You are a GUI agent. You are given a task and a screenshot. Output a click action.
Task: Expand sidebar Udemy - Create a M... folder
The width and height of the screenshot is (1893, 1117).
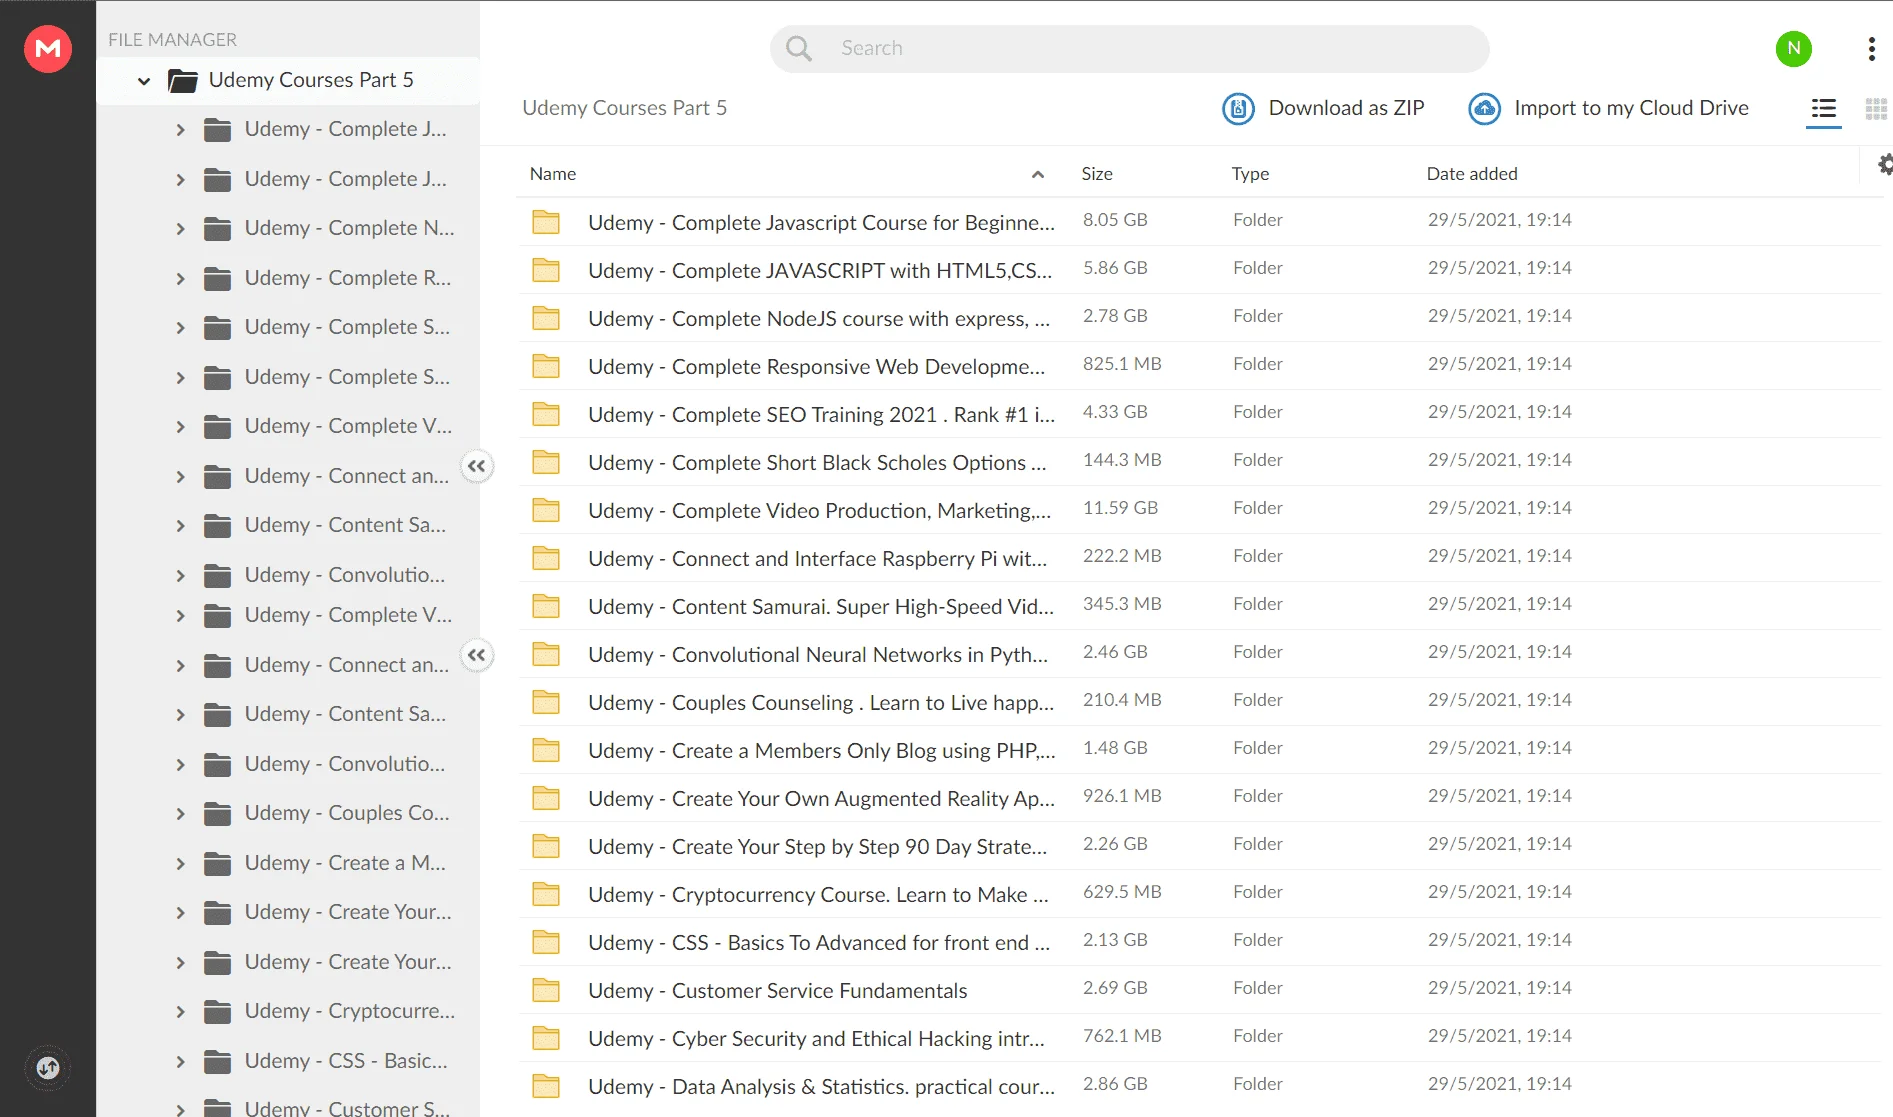click(x=180, y=863)
